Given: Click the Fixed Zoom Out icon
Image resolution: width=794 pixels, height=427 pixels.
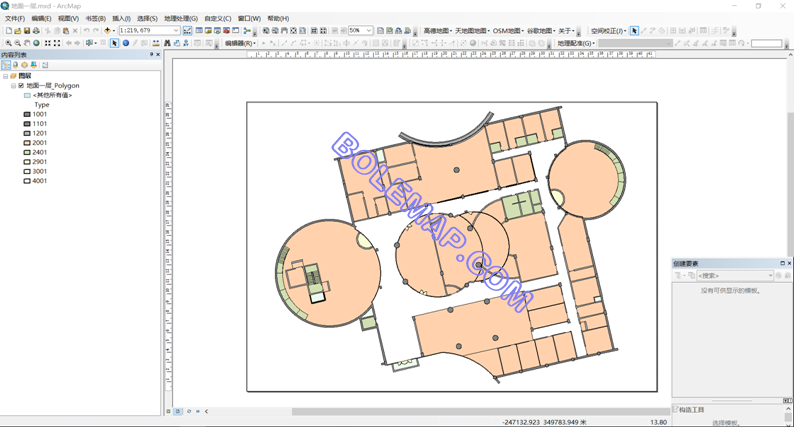Looking at the screenshot, I should click(x=57, y=43).
